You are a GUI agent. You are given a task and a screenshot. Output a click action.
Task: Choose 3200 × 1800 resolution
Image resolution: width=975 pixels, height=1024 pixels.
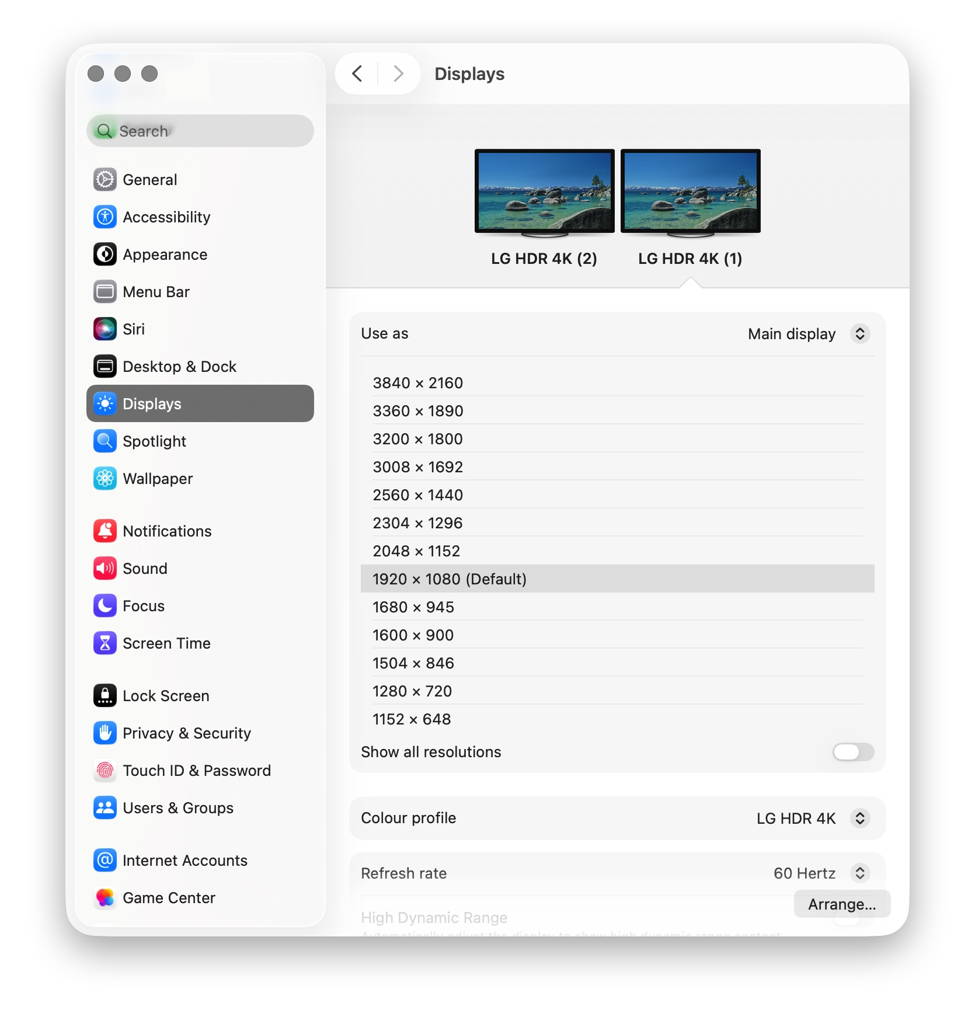tap(617, 439)
